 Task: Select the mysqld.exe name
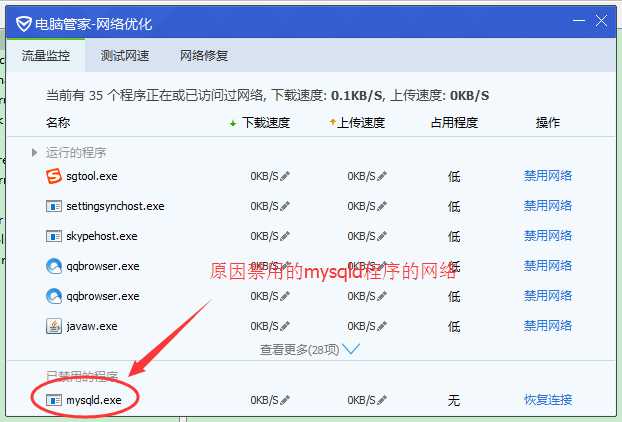coord(94,400)
